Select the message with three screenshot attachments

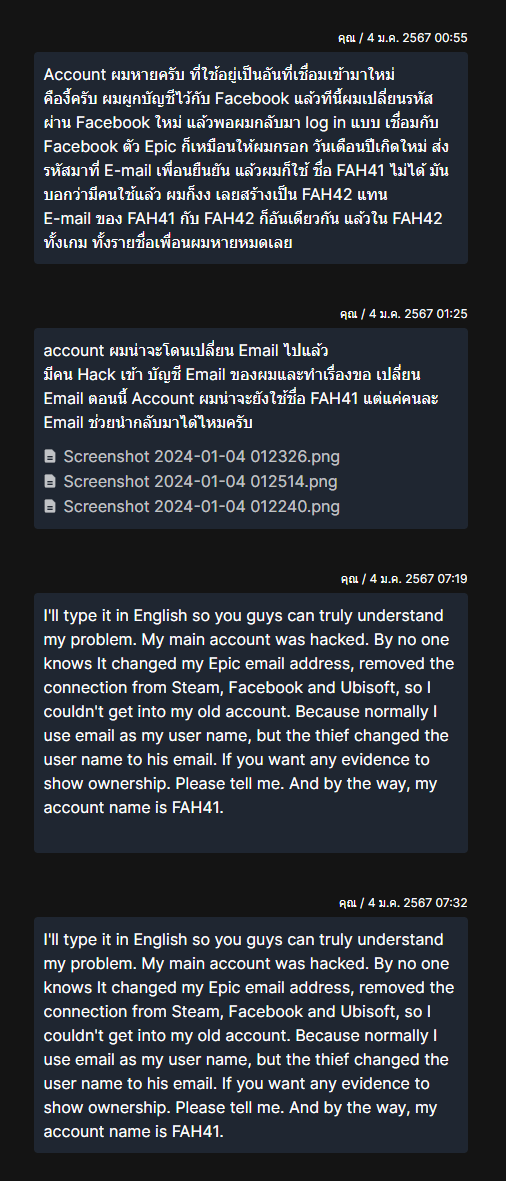251,429
